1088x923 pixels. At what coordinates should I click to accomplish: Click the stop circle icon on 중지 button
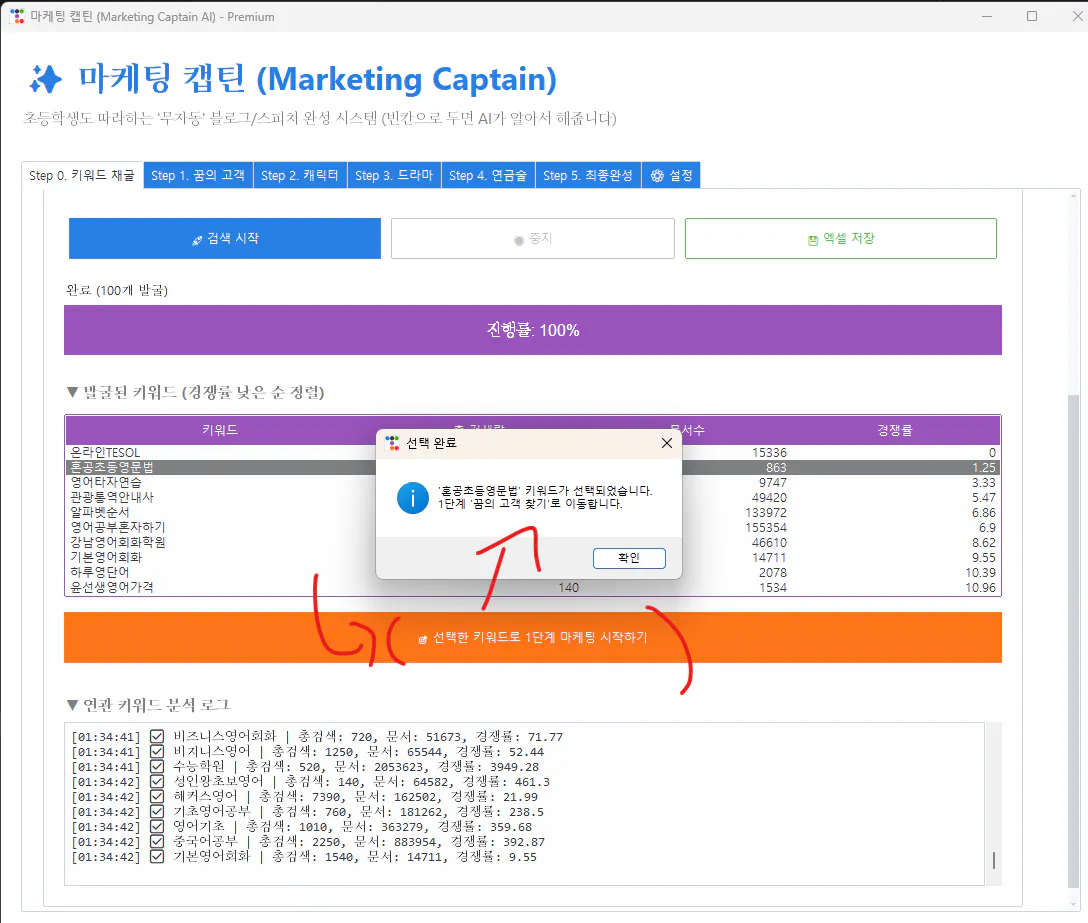(x=517, y=238)
